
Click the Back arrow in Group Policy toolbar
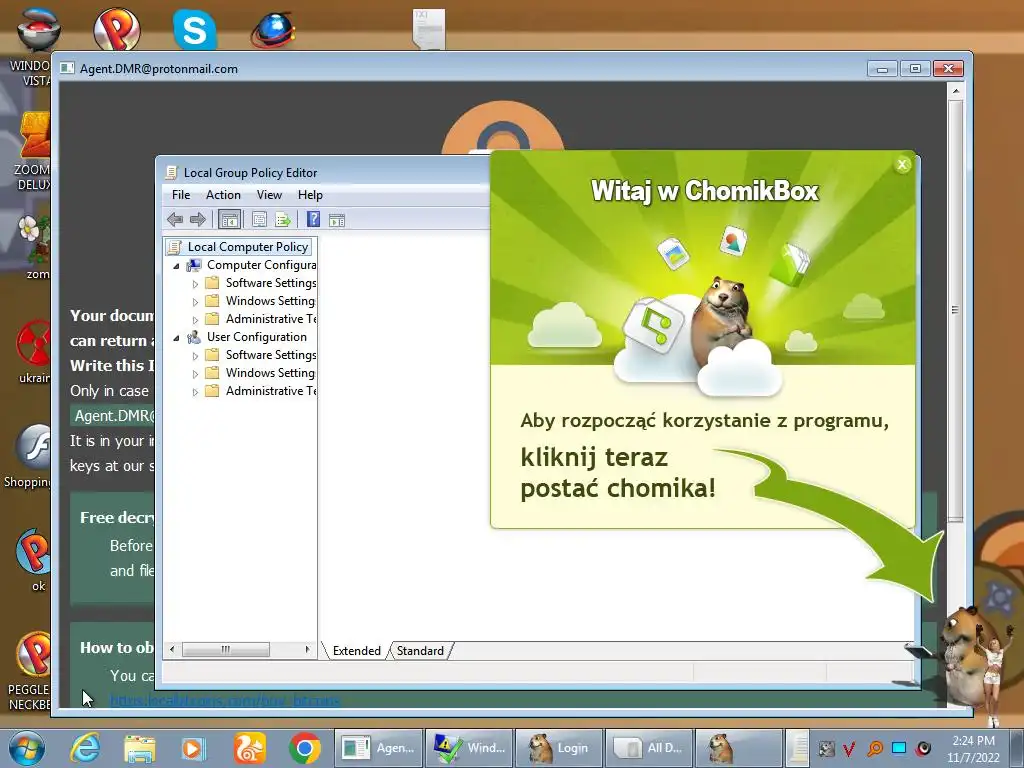pyautogui.click(x=174, y=219)
